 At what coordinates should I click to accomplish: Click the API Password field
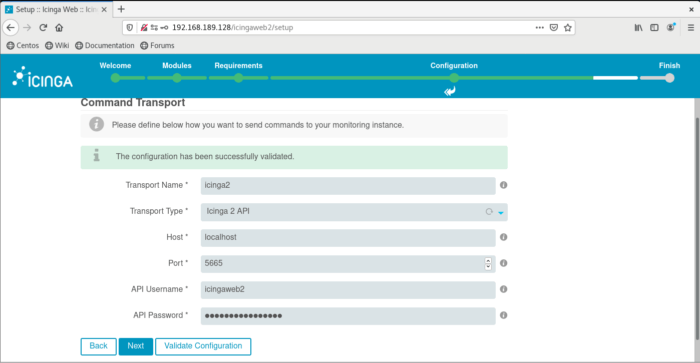(x=348, y=316)
